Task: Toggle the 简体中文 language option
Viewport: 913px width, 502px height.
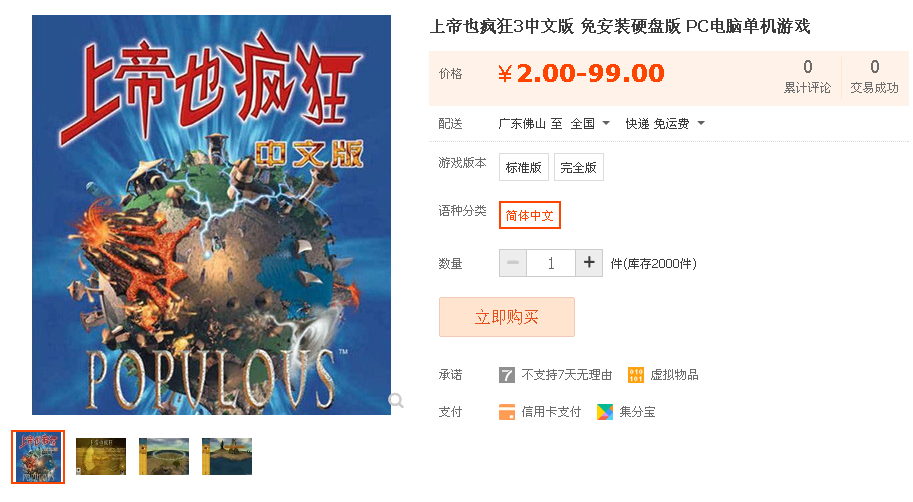Action: [529, 215]
